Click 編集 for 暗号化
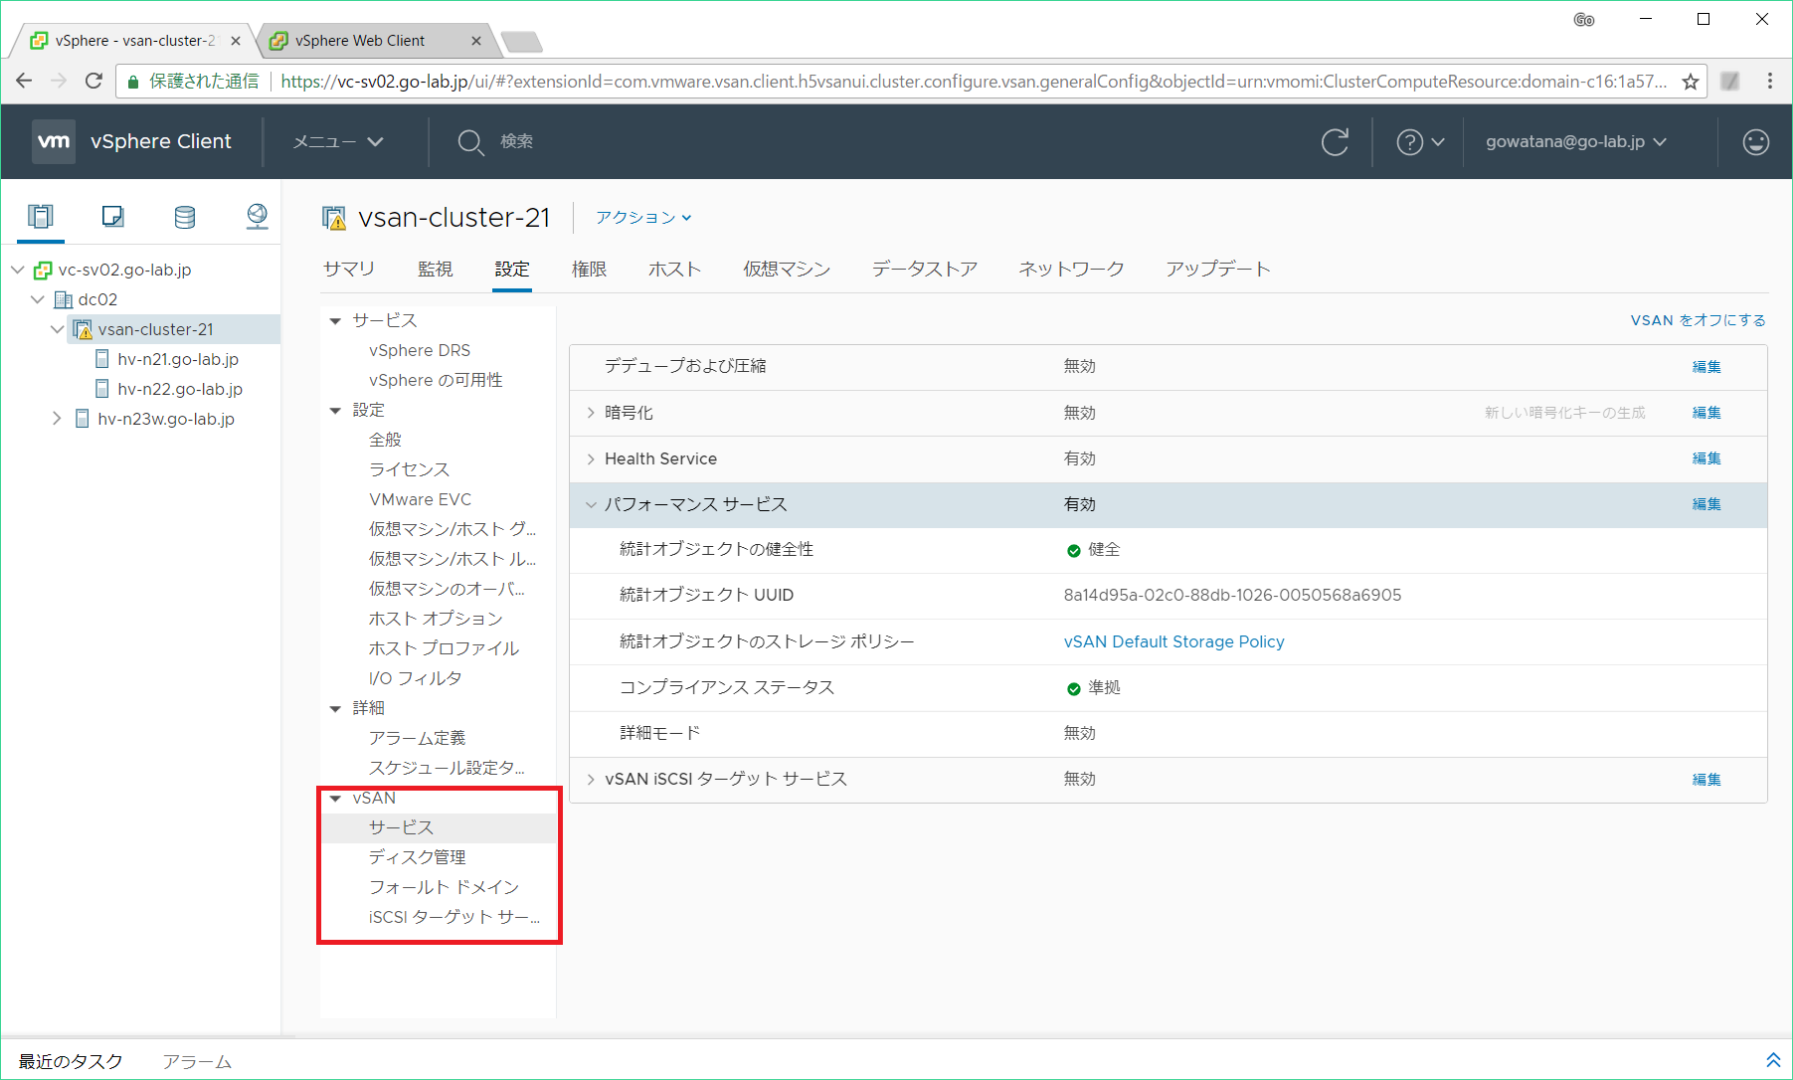1793x1080 pixels. (x=1706, y=413)
